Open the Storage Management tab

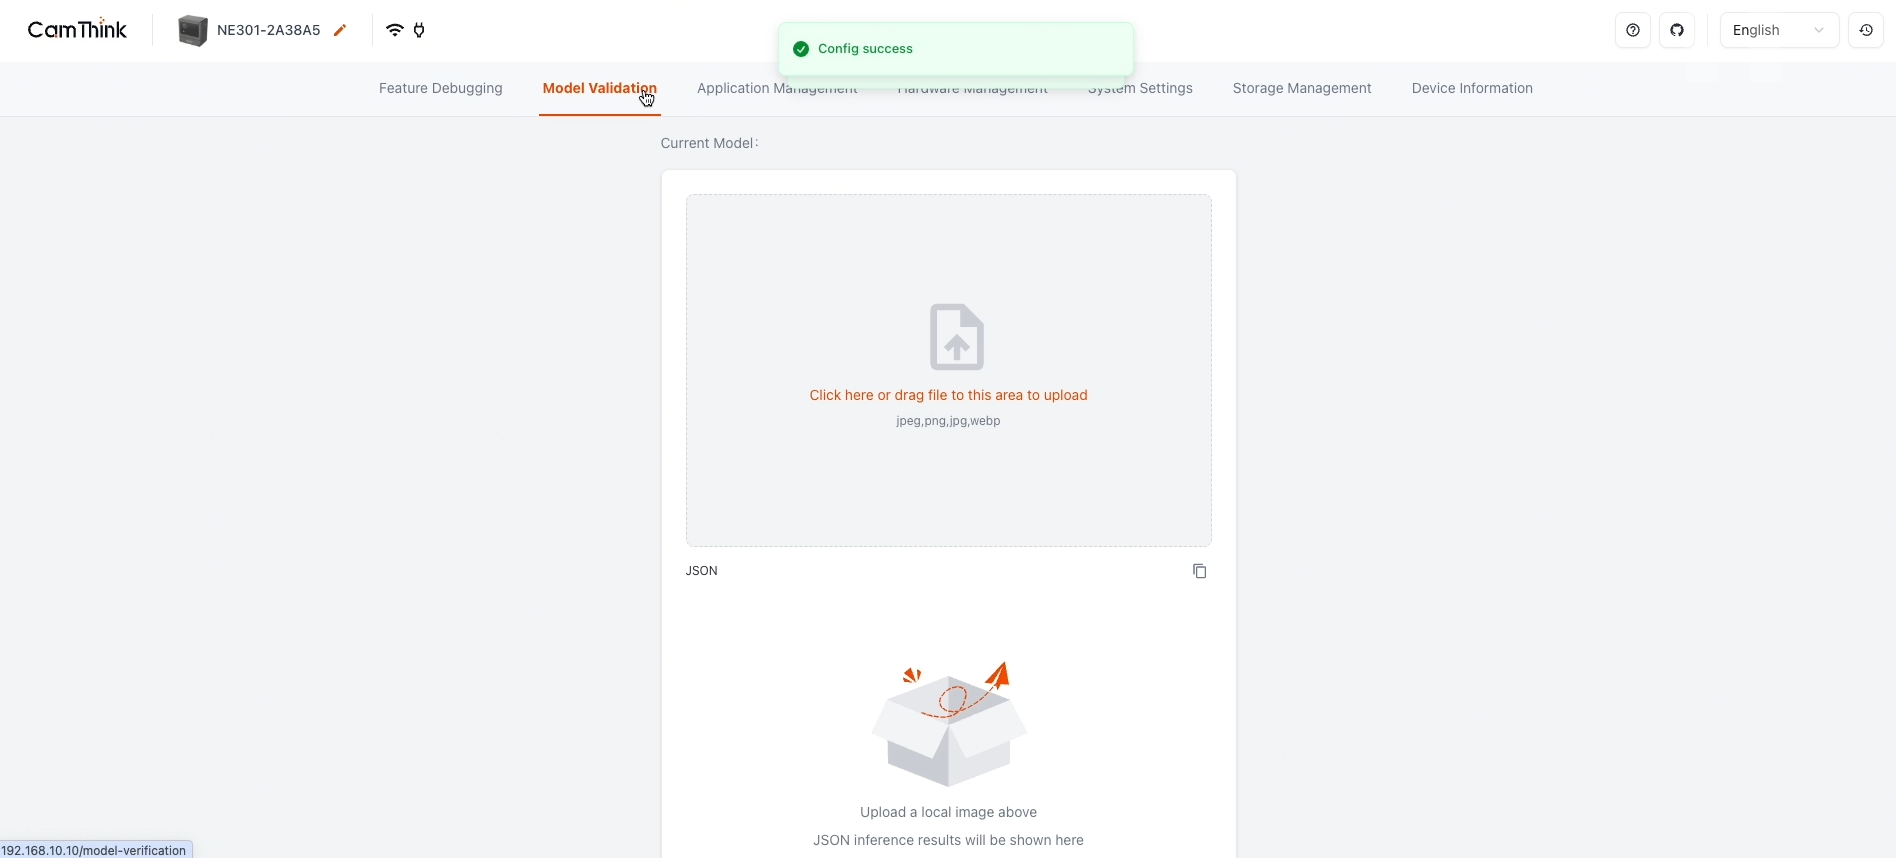(x=1302, y=89)
